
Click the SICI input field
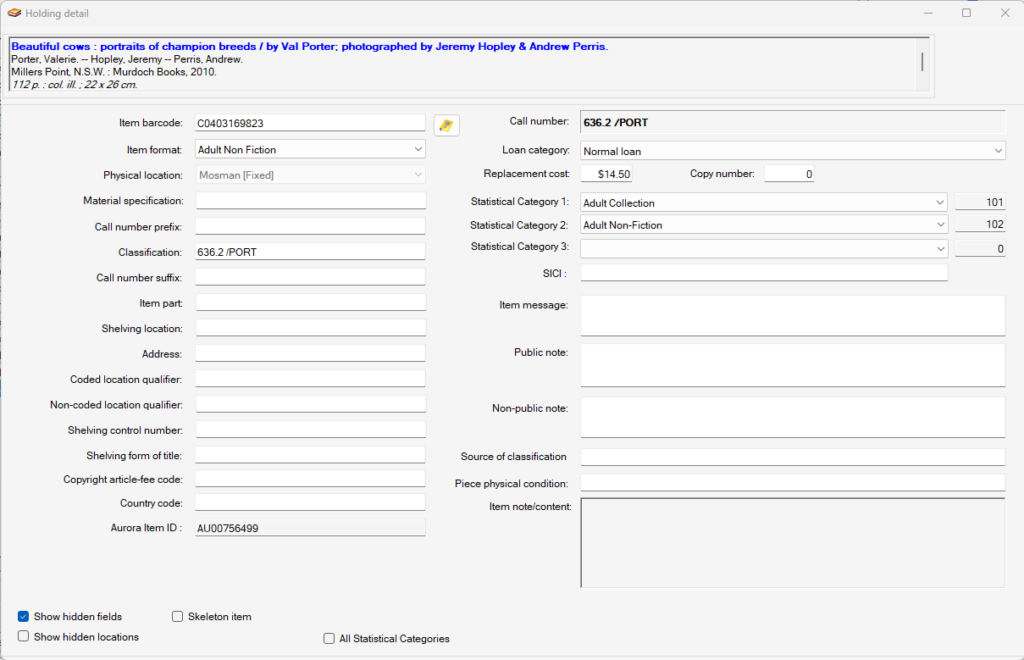763,271
